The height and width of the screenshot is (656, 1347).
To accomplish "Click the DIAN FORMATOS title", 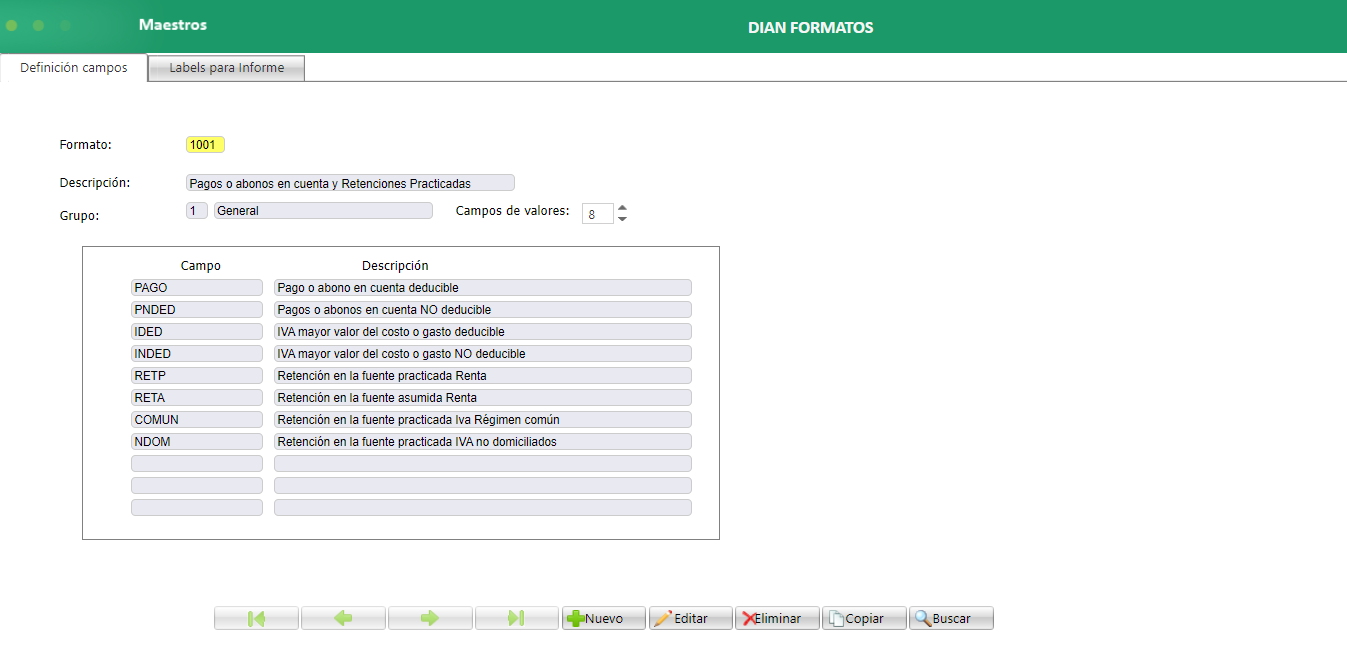I will pyautogui.click(x=811, y=28).
